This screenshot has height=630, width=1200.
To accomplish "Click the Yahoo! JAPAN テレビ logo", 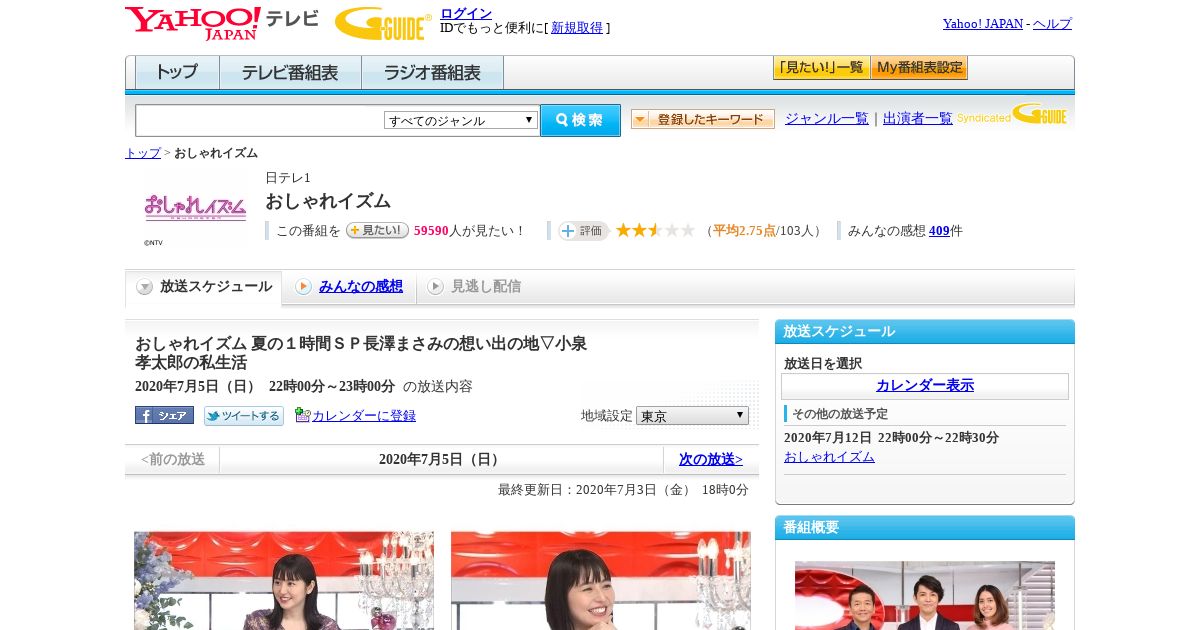I will (222, 22).
